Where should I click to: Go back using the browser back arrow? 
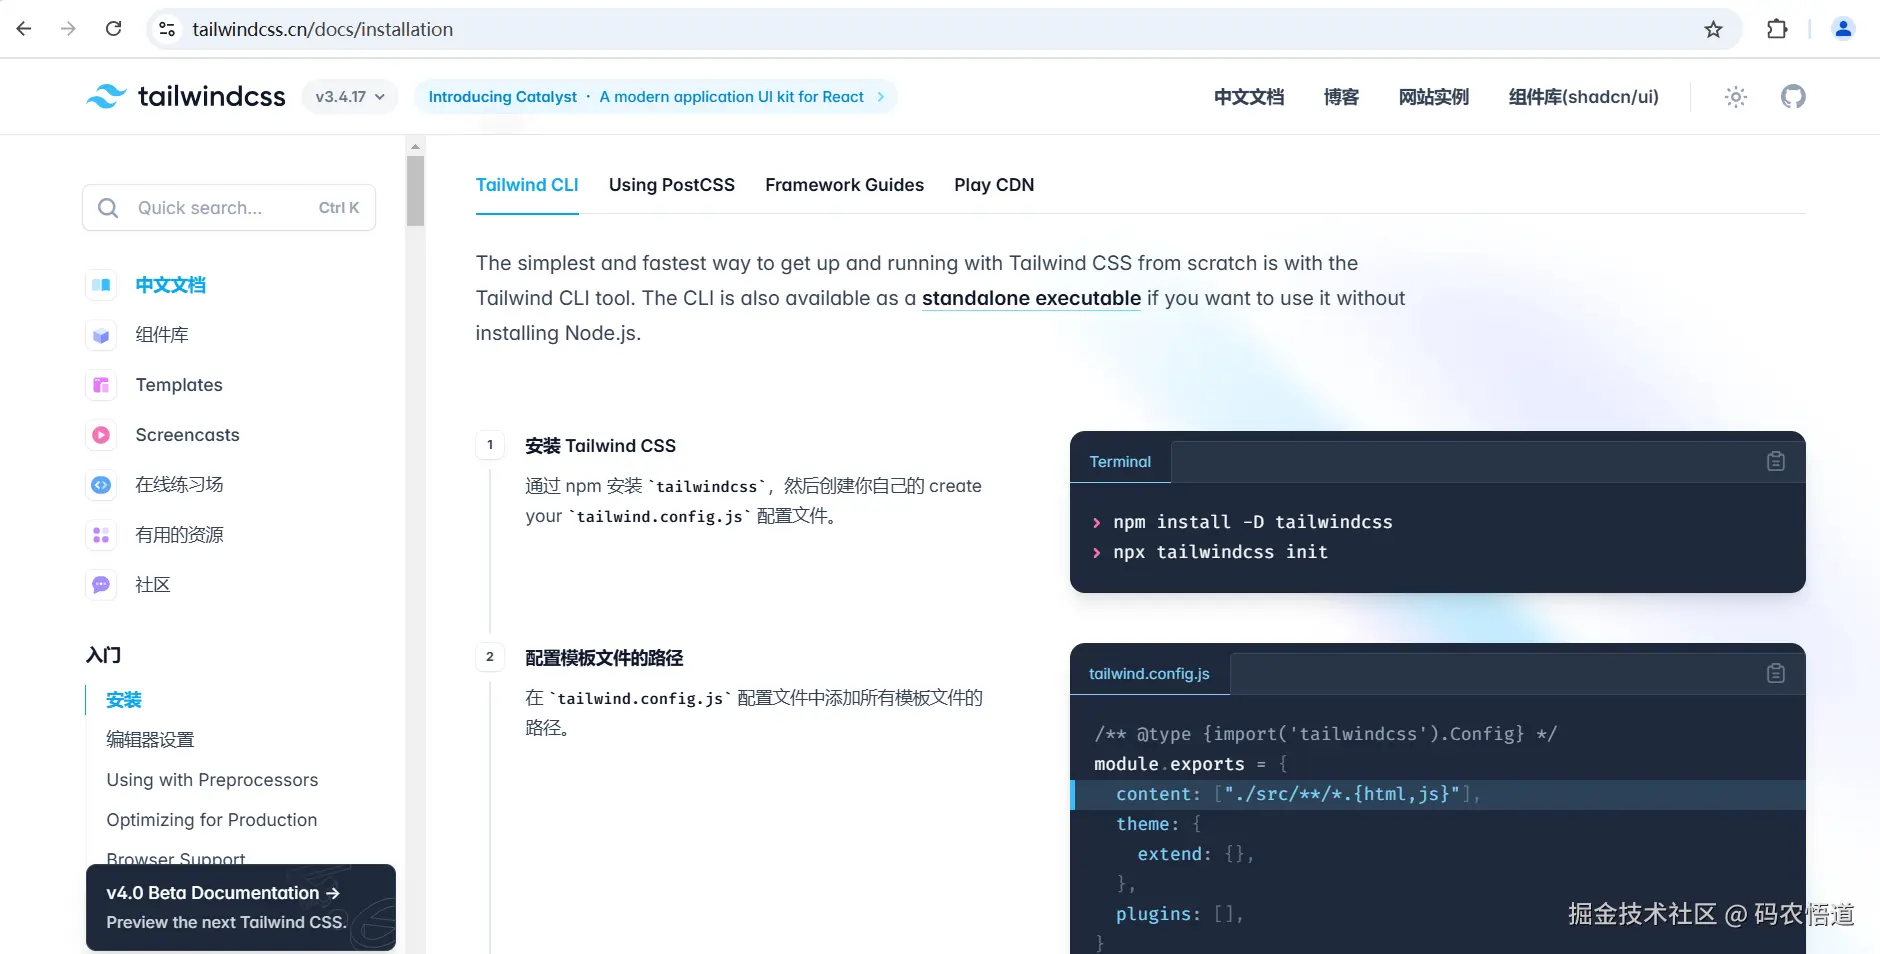pyautogui.click(x=24, y=29)
